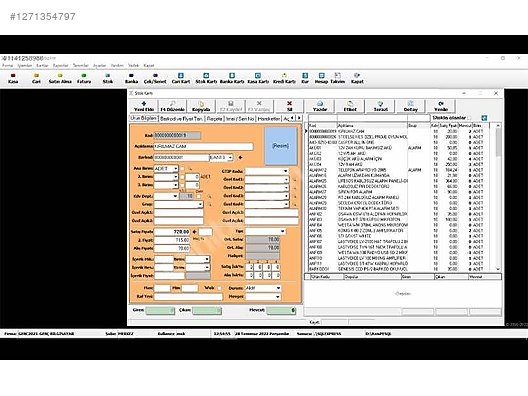Click the Yenile refresh button
The width and height of the screenshot is (528, 396).
(x=441, y=106)
